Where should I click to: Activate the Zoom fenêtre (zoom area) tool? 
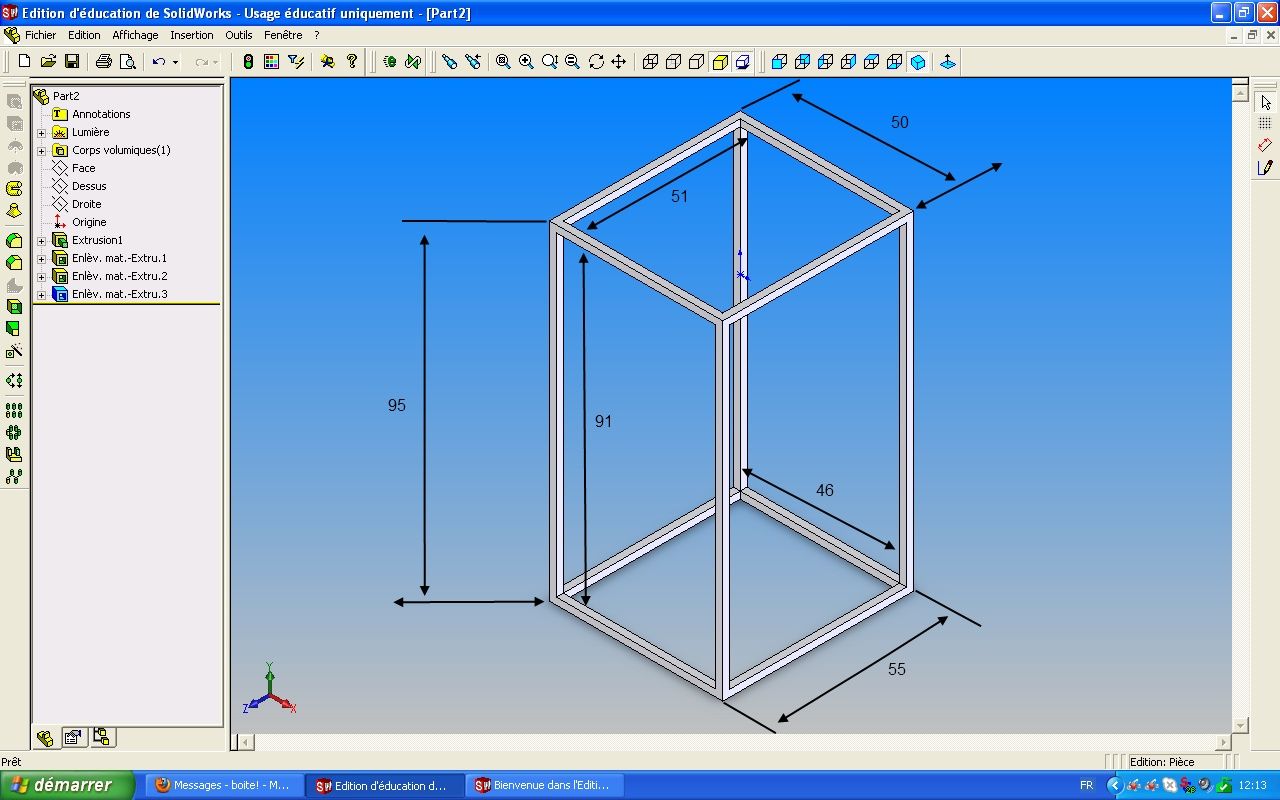coord(524,61)
